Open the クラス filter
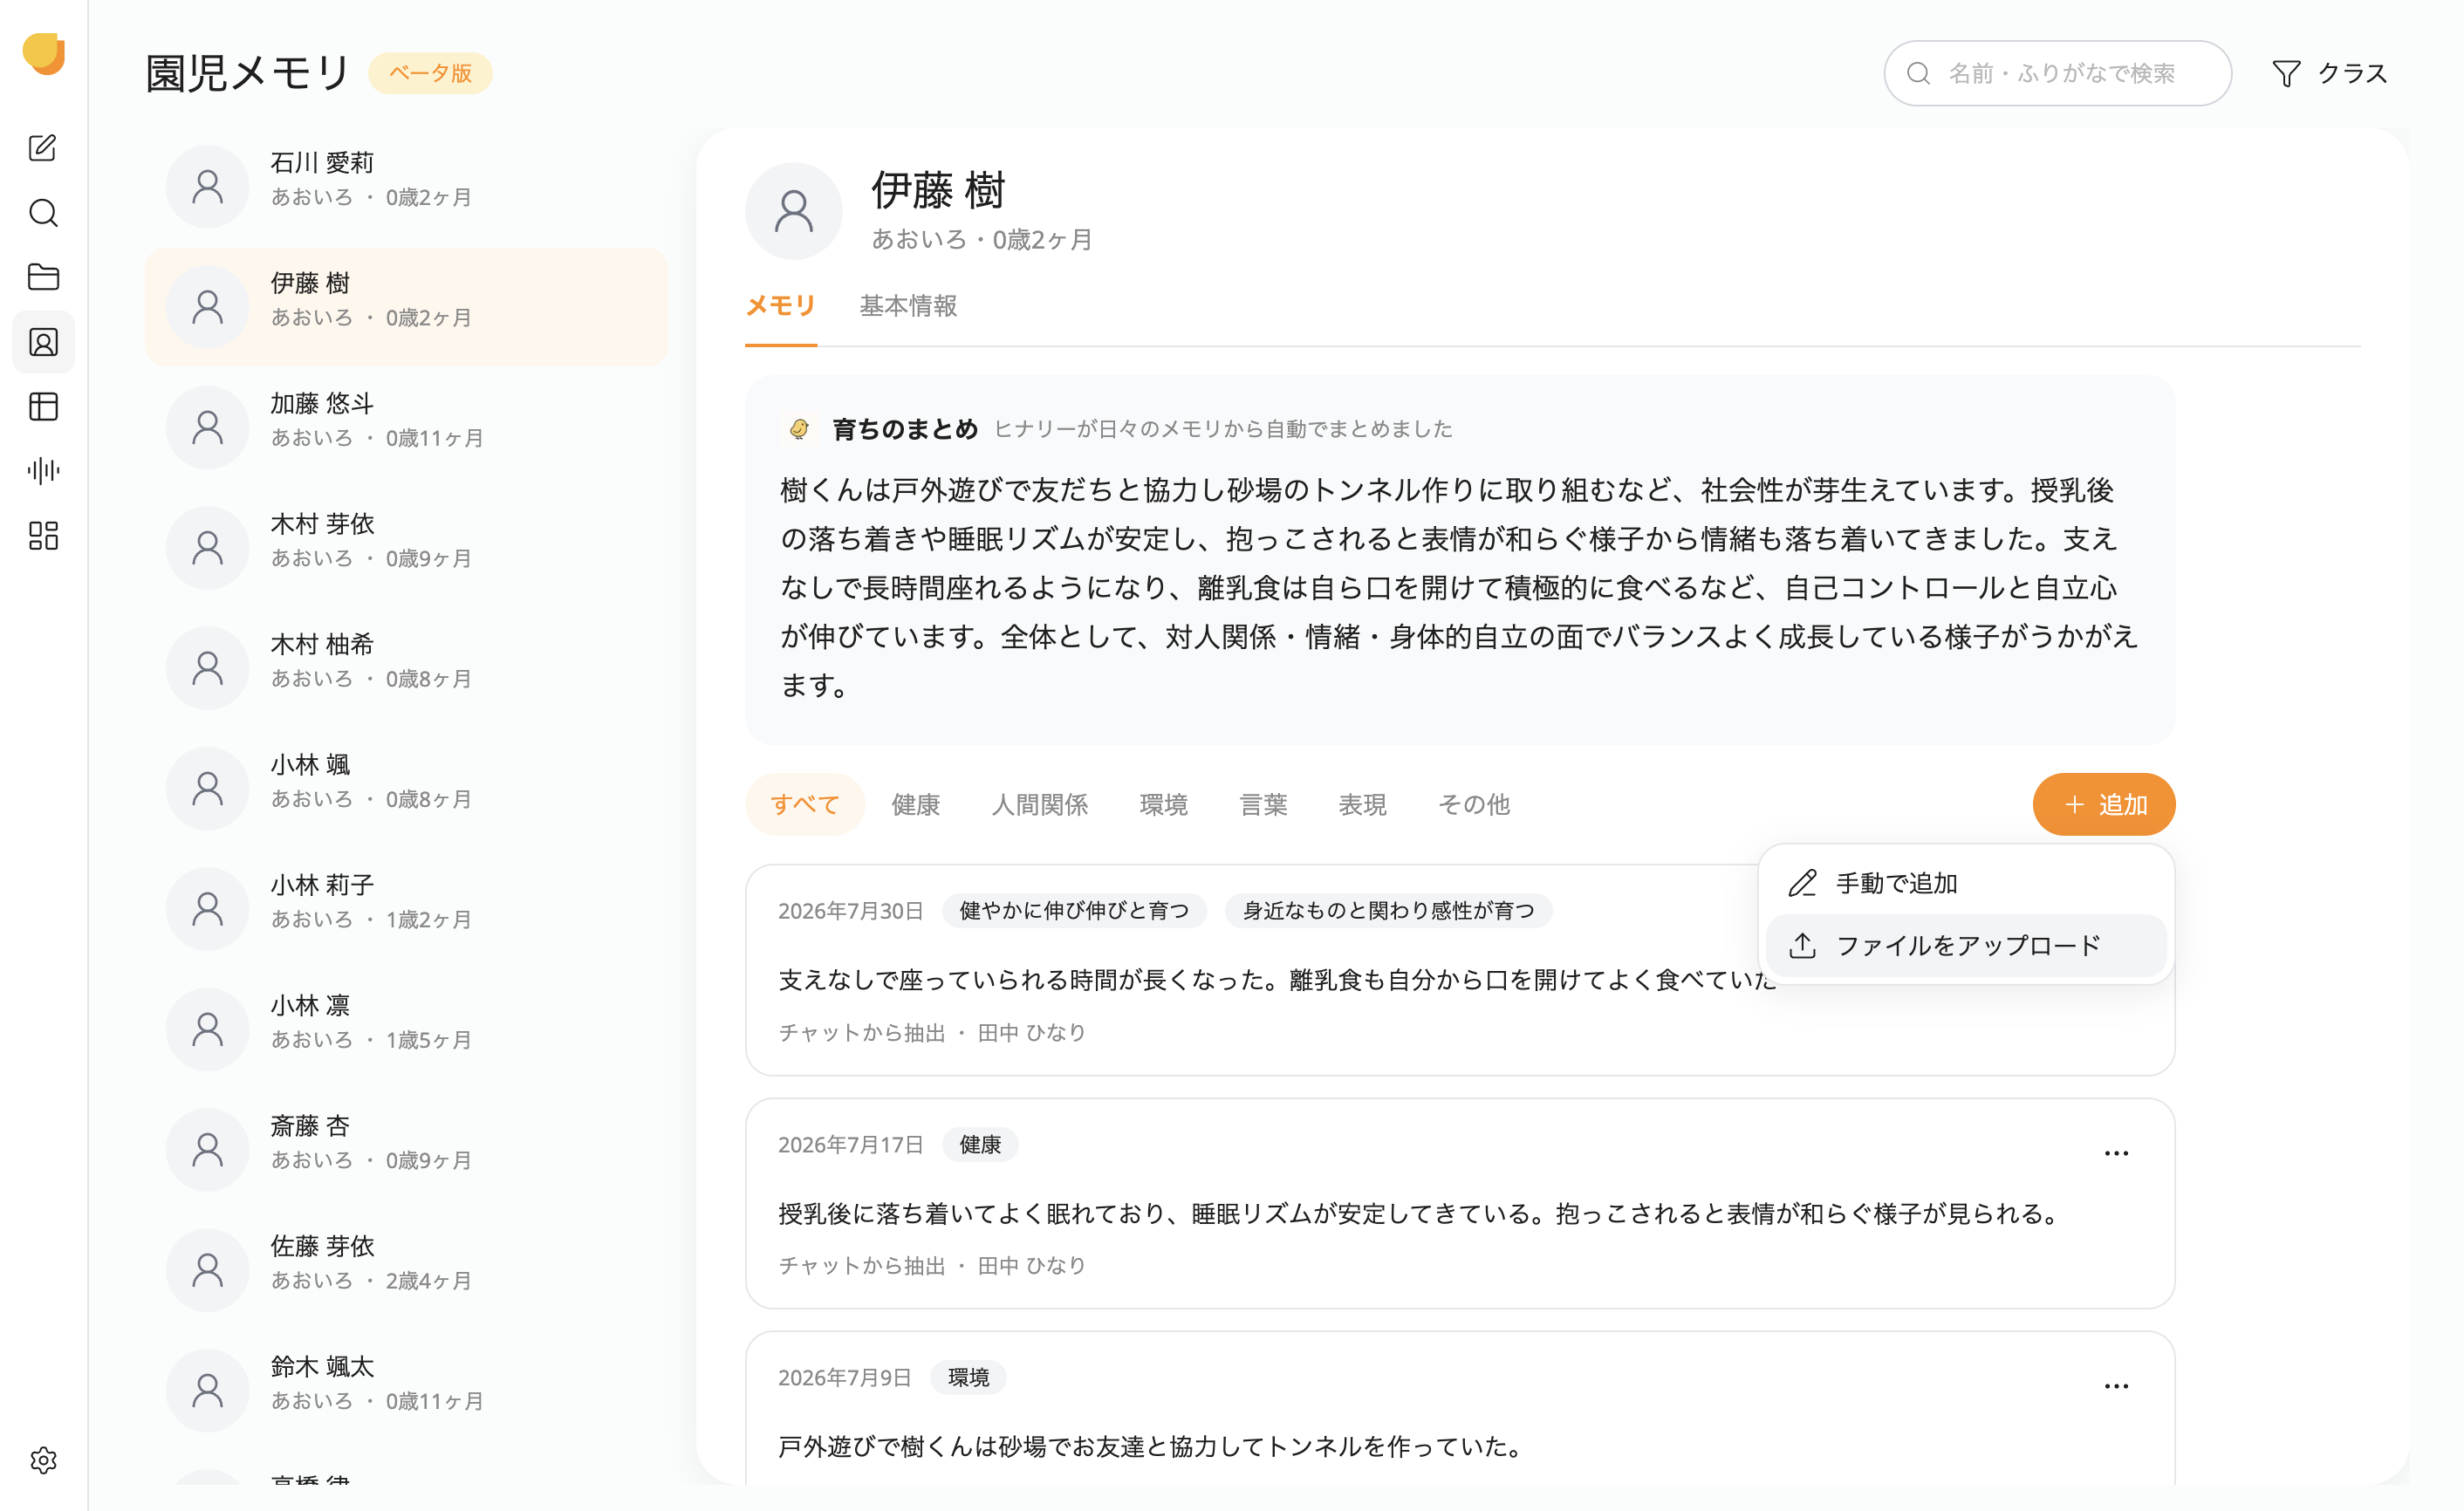 2329,73
